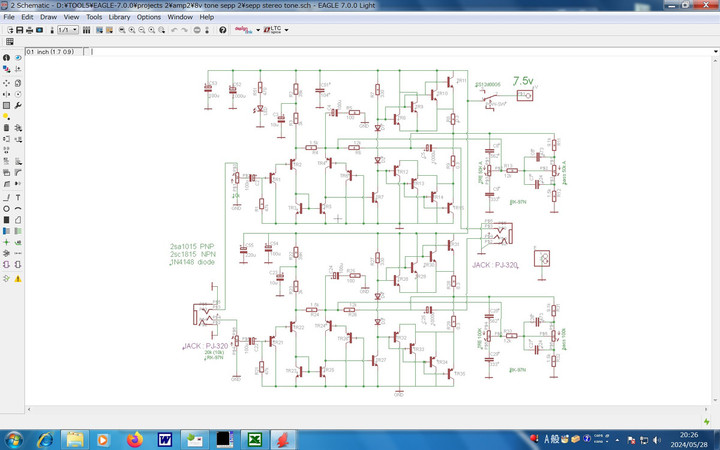Open the Draw menu
This screenshot has width=720, height=450.
click(48, 17)
